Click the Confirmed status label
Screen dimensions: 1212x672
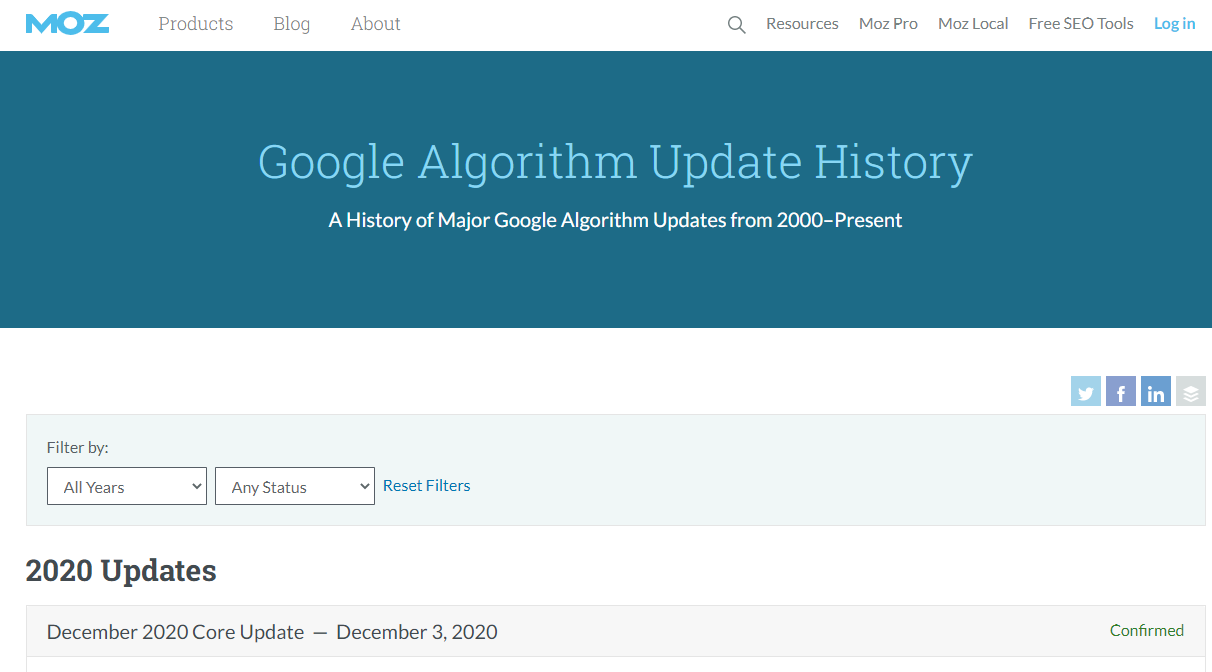[x=1147, y=631]
